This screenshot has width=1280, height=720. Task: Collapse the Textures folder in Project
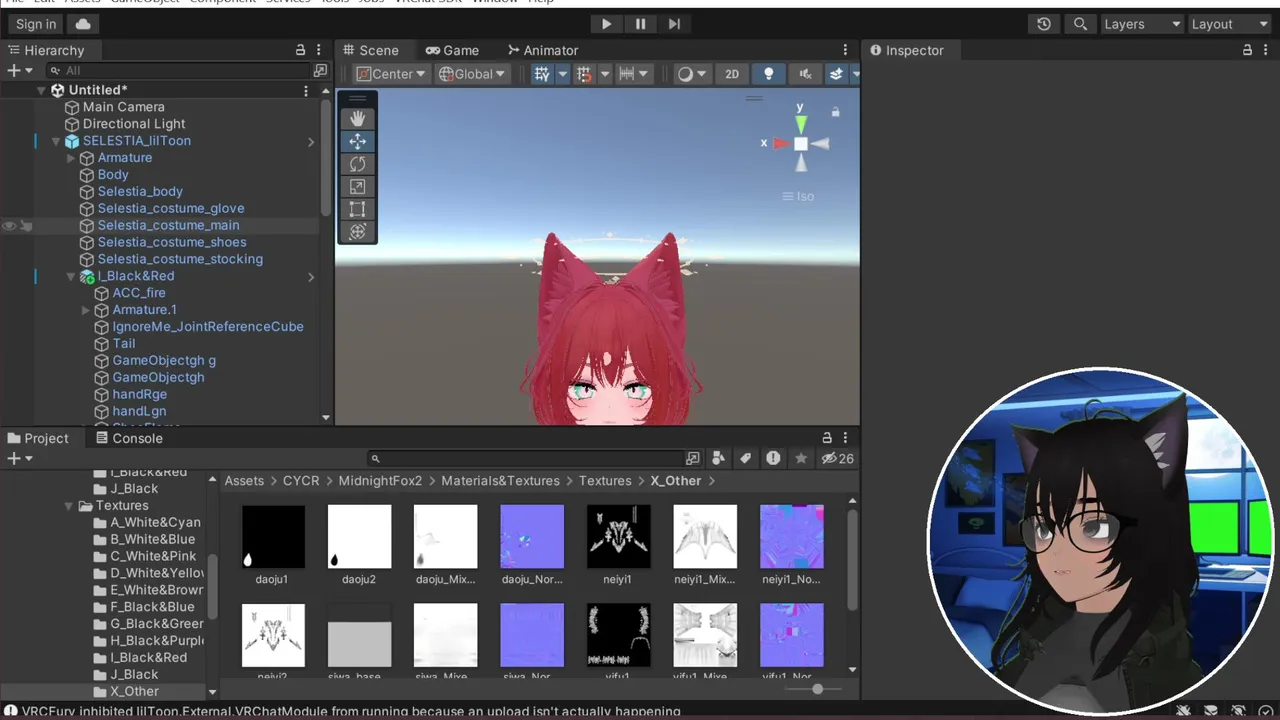pyautogui.click(x=69, y=506)
